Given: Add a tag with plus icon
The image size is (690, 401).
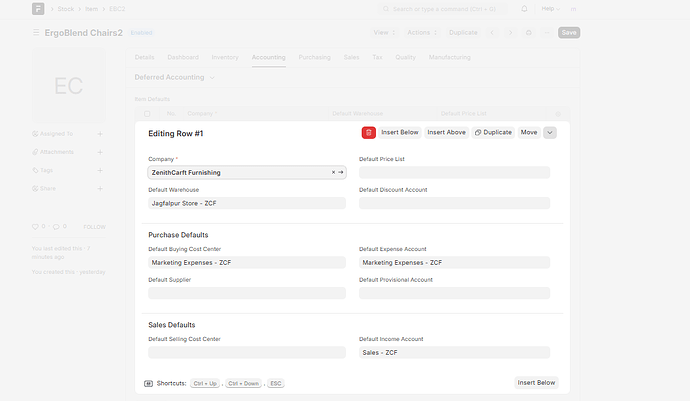Looking at the screenshot, I should coord(100,170).
